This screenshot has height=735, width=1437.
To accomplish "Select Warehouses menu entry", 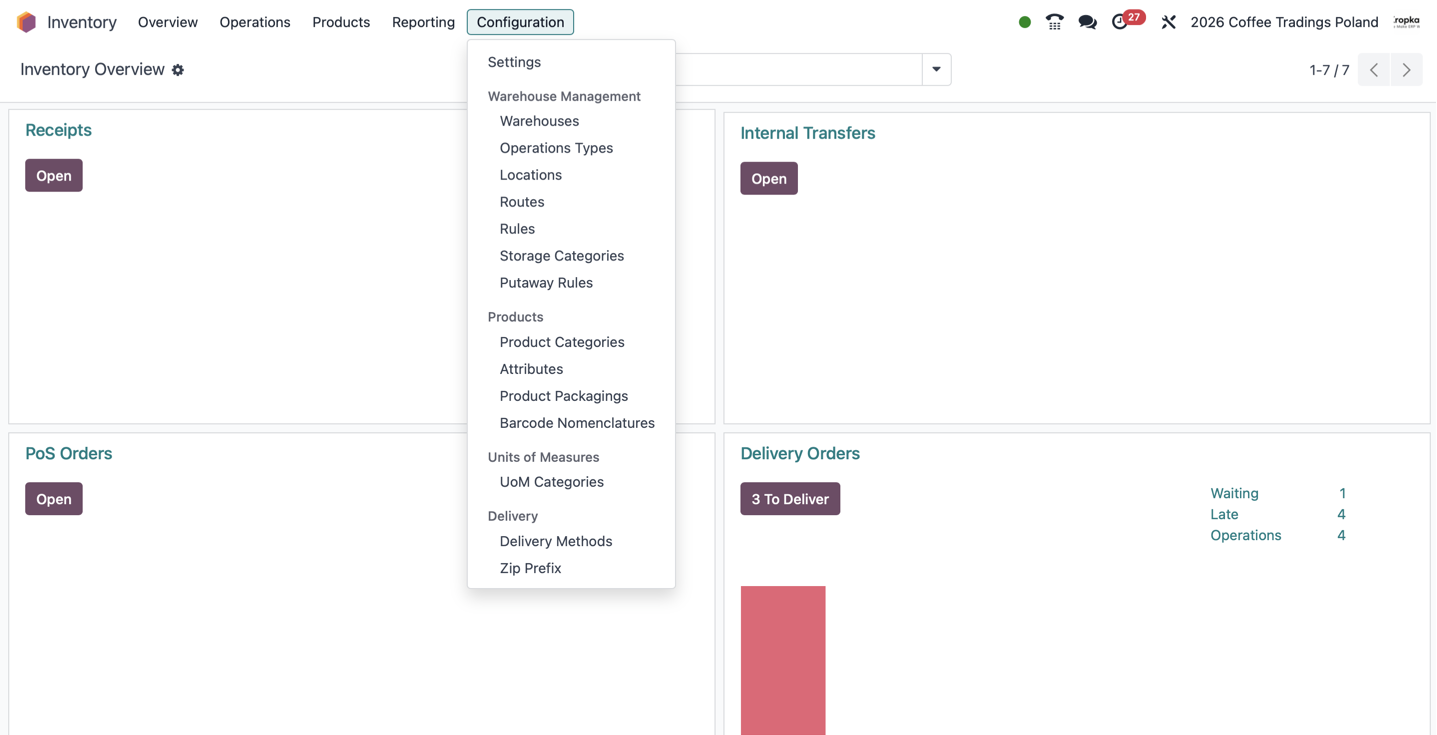I will tap(571, 121).
